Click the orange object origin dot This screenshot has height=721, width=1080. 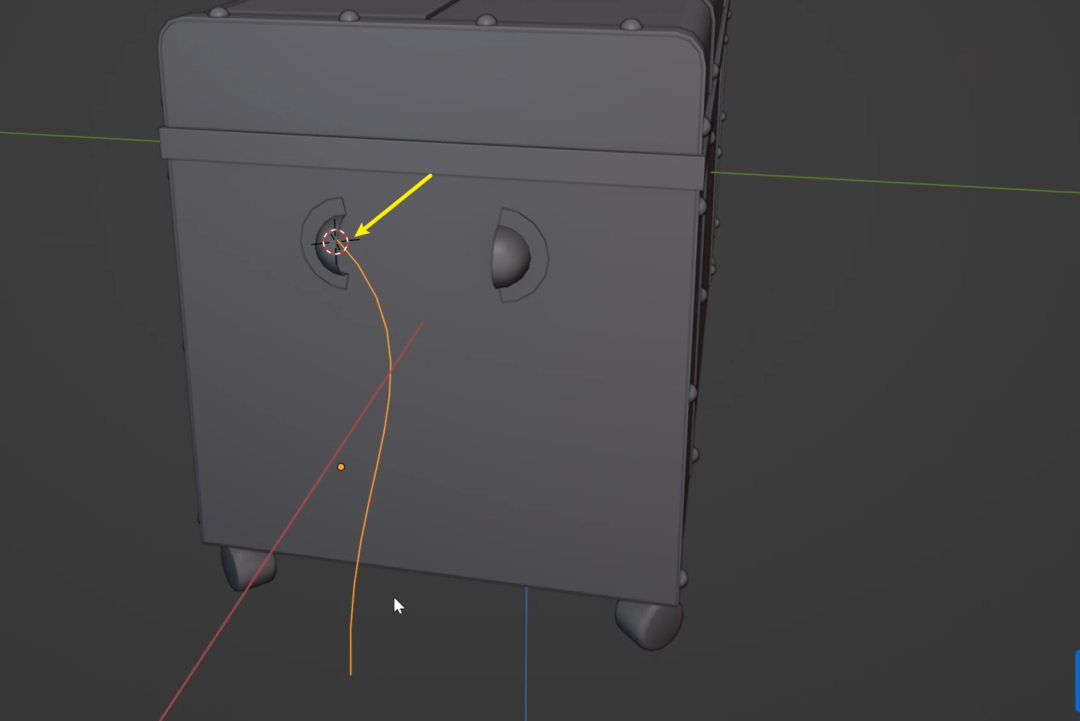click(x=341, y=467)
